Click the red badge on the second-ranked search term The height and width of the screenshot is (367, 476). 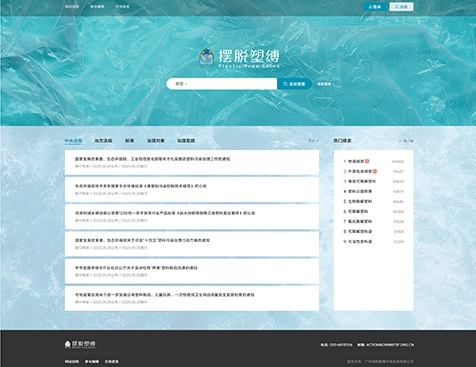[x=375, y=171]
